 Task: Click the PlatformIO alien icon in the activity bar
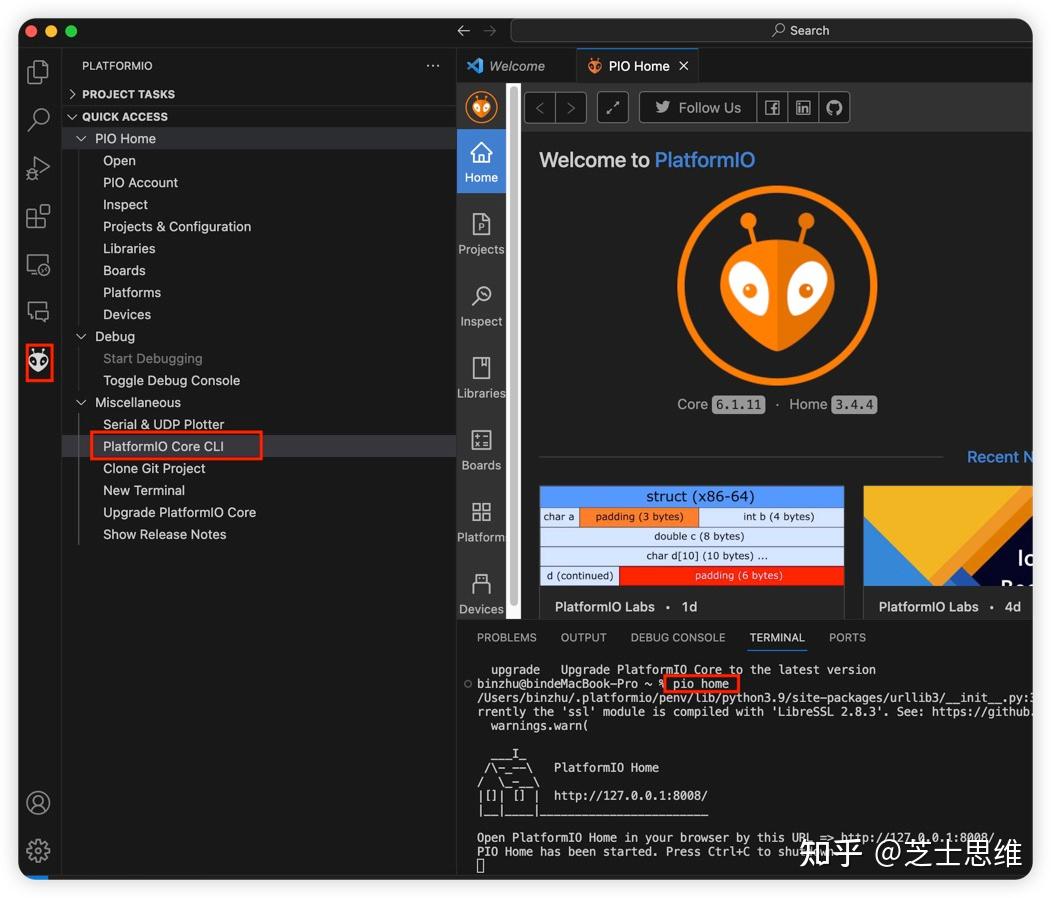point(38,362)
